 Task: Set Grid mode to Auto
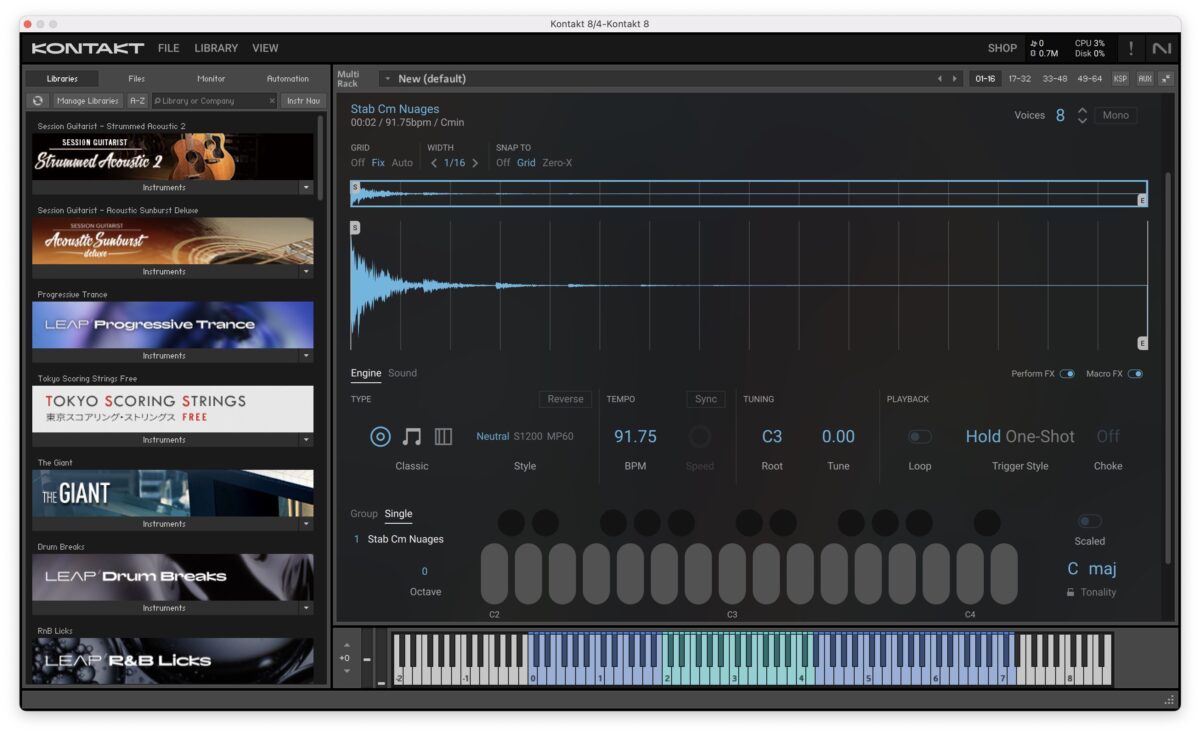[x=402, y=163]
